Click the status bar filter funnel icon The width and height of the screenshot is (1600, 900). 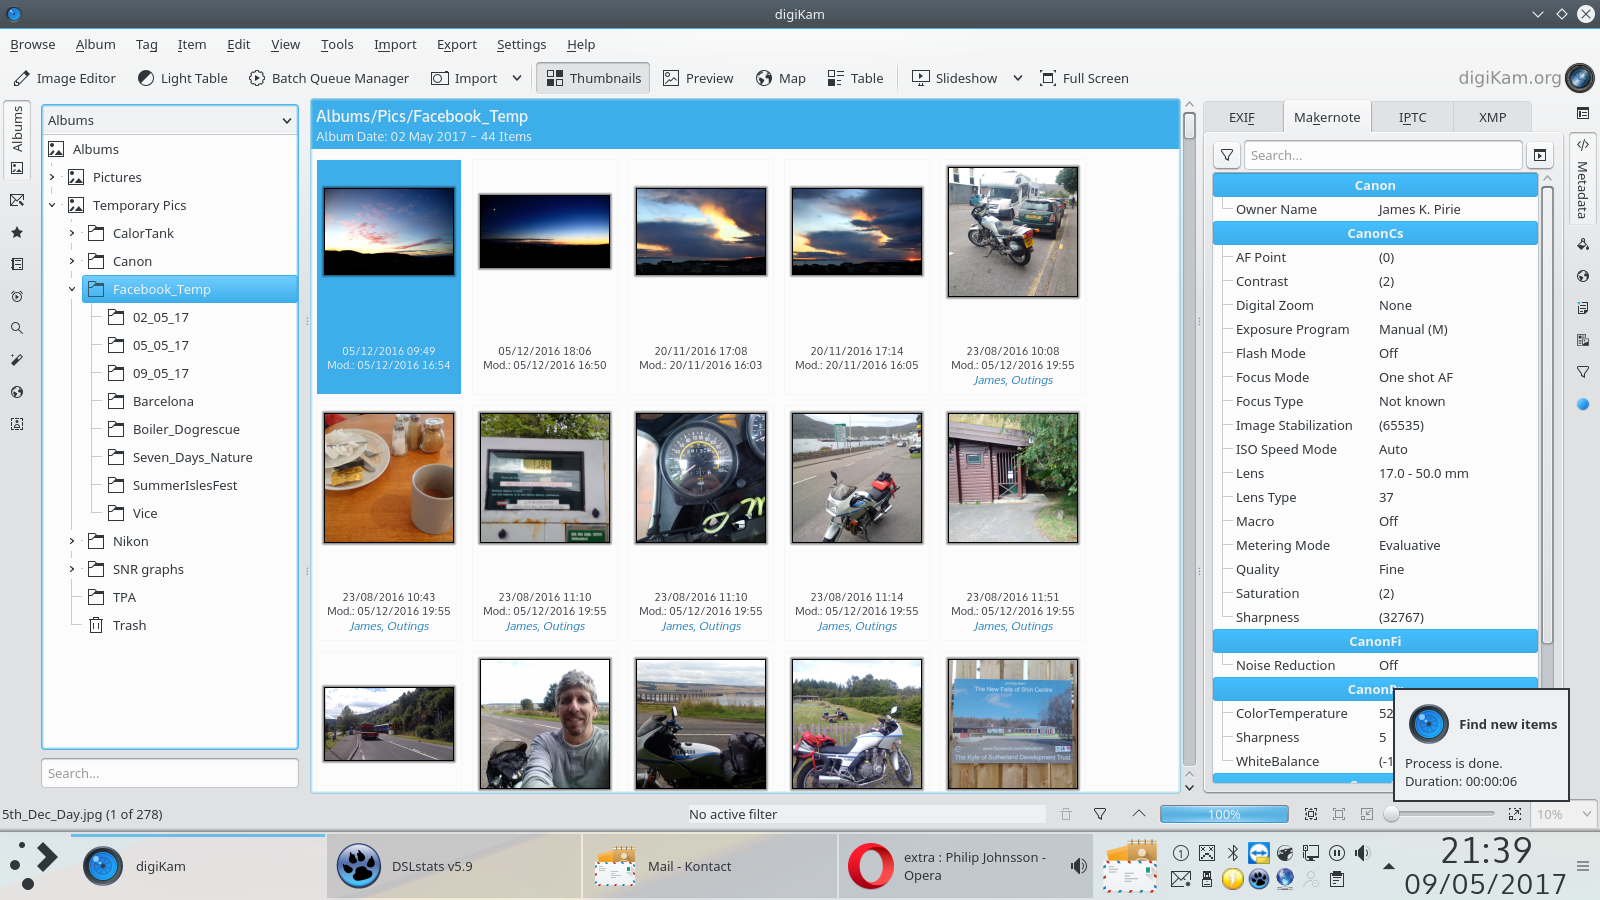[x=1100, y=814]
